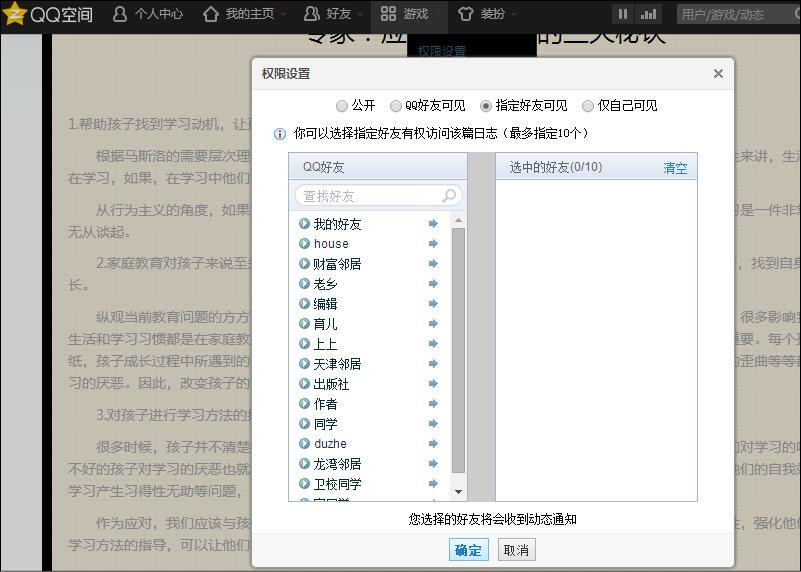
Task: Click the friend list scroll-down arrow
Action: click(x=458, y=491)
